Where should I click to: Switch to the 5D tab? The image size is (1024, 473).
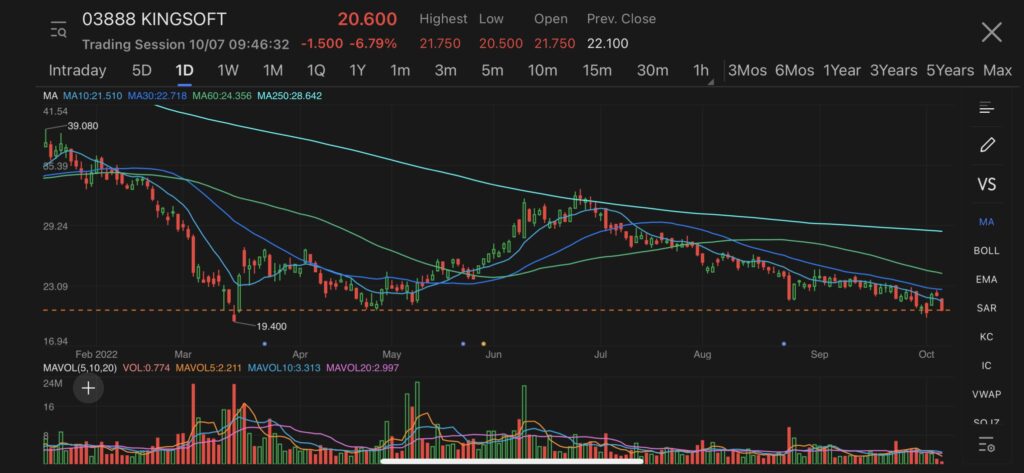[141, 71]
